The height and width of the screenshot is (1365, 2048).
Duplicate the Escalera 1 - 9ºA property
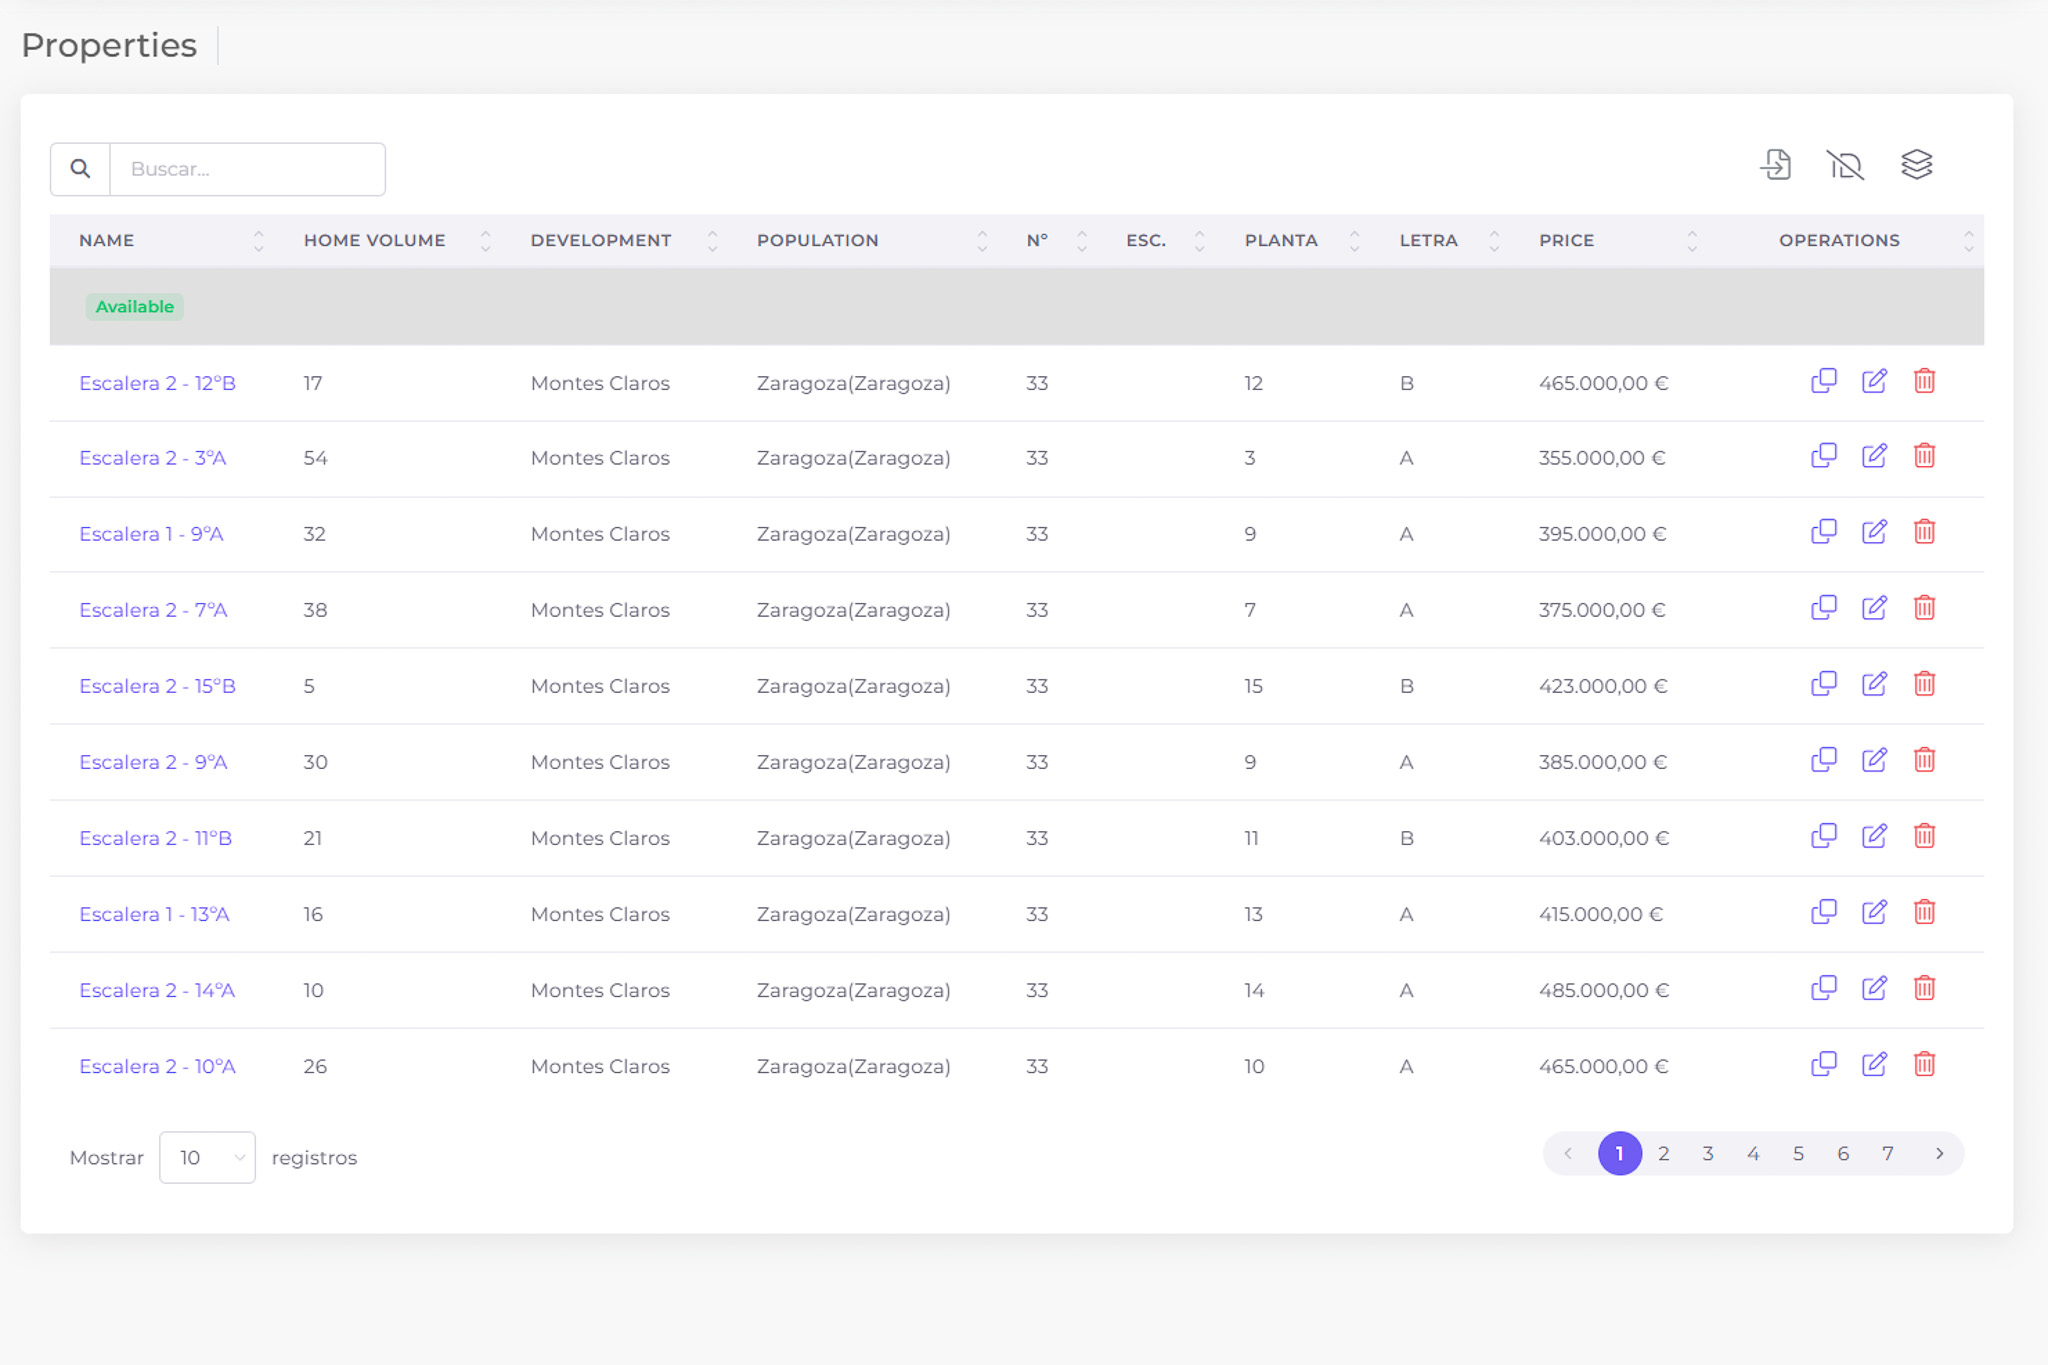[x=1824, y=532]
